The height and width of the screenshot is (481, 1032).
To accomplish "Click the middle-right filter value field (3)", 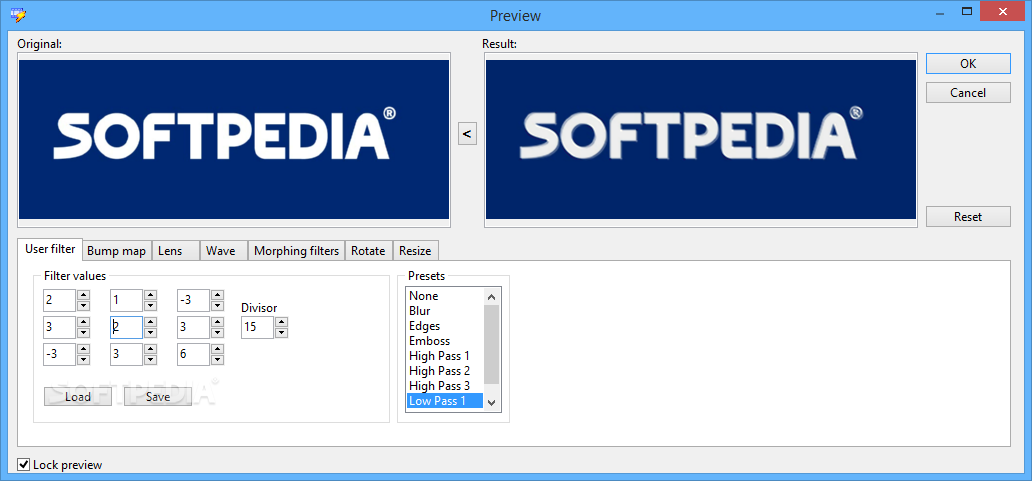I will (194, 327).
